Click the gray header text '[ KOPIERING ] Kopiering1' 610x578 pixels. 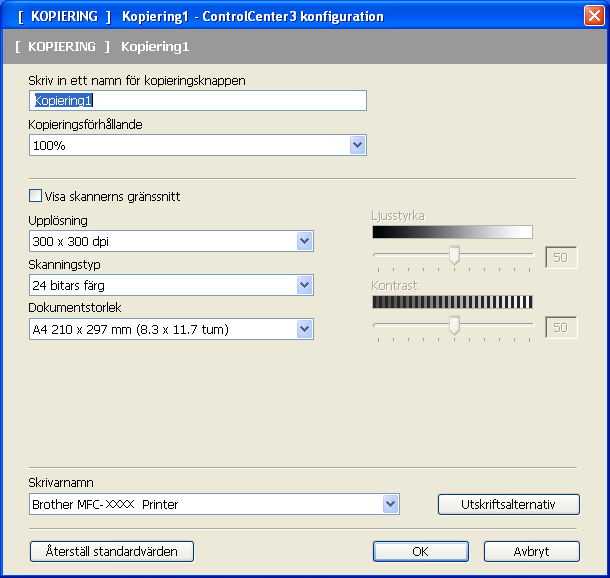click(102, 47)
